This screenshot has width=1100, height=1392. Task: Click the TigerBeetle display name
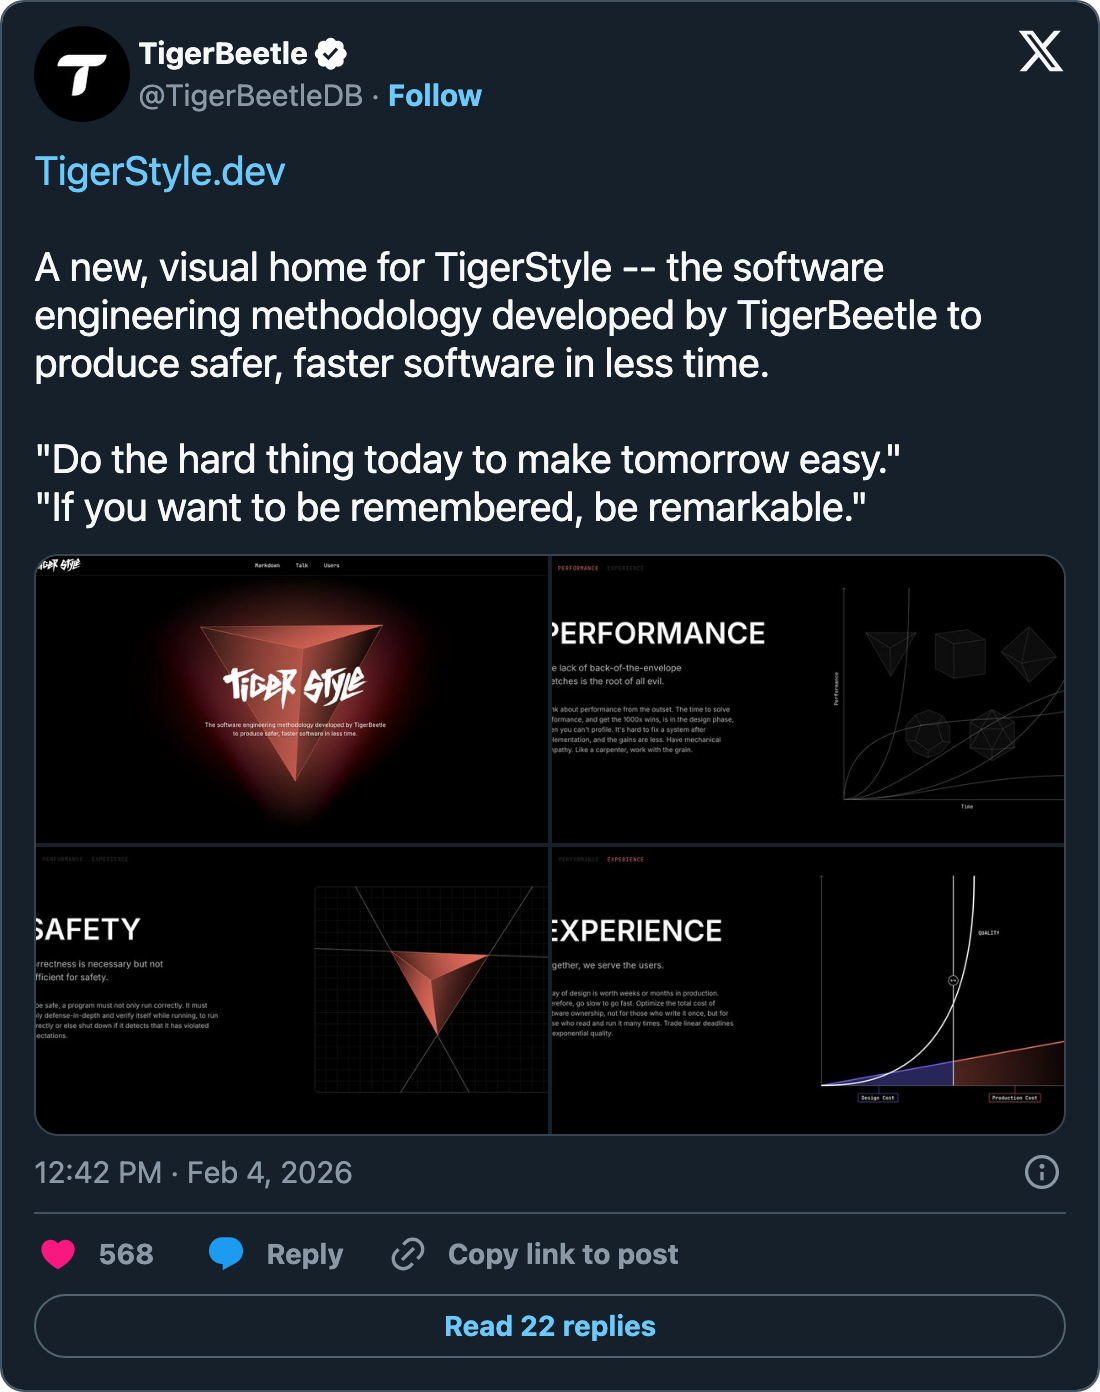(x=222, y=54)
